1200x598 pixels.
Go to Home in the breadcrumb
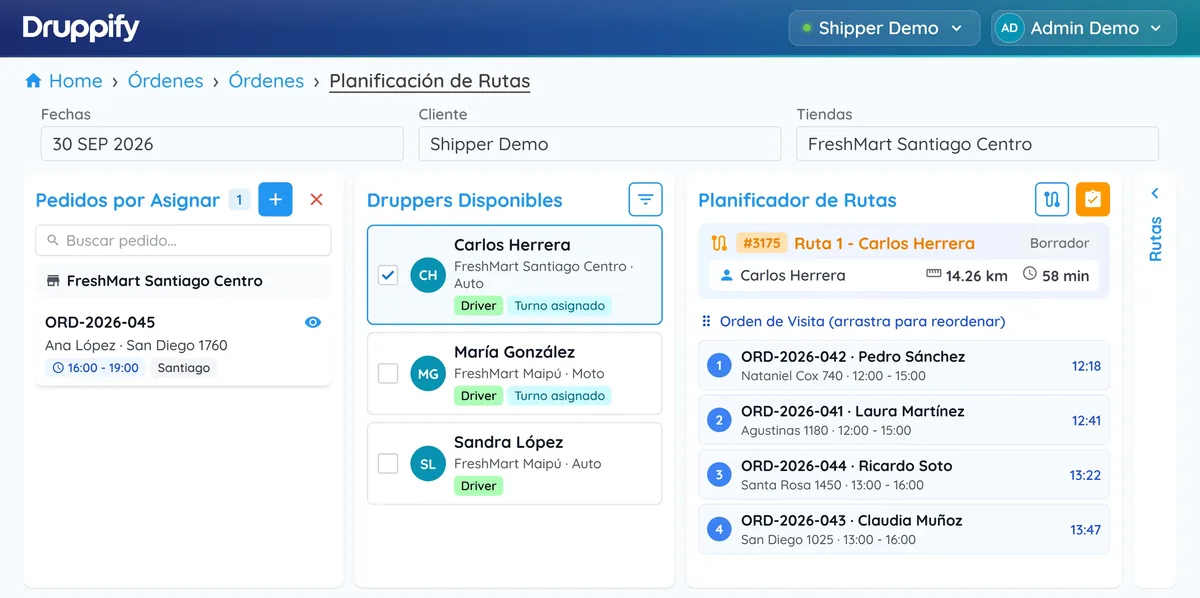[x=75, y=81]
